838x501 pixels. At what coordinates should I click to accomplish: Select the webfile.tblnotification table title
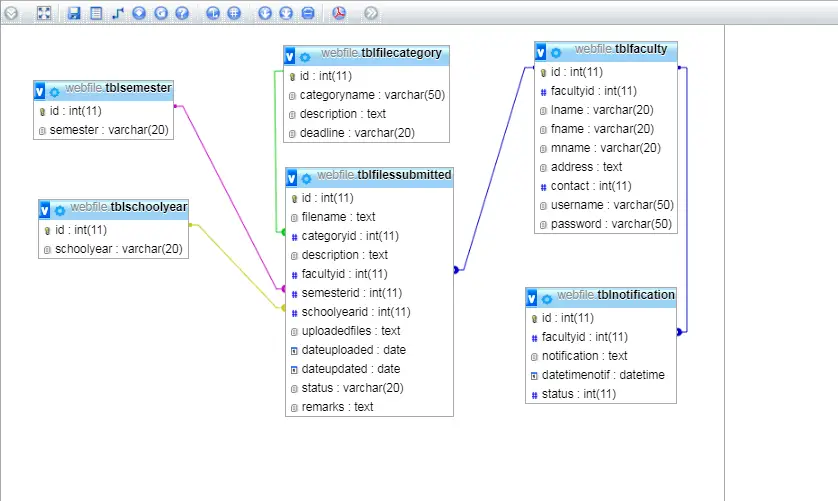[x=616, y=295]
